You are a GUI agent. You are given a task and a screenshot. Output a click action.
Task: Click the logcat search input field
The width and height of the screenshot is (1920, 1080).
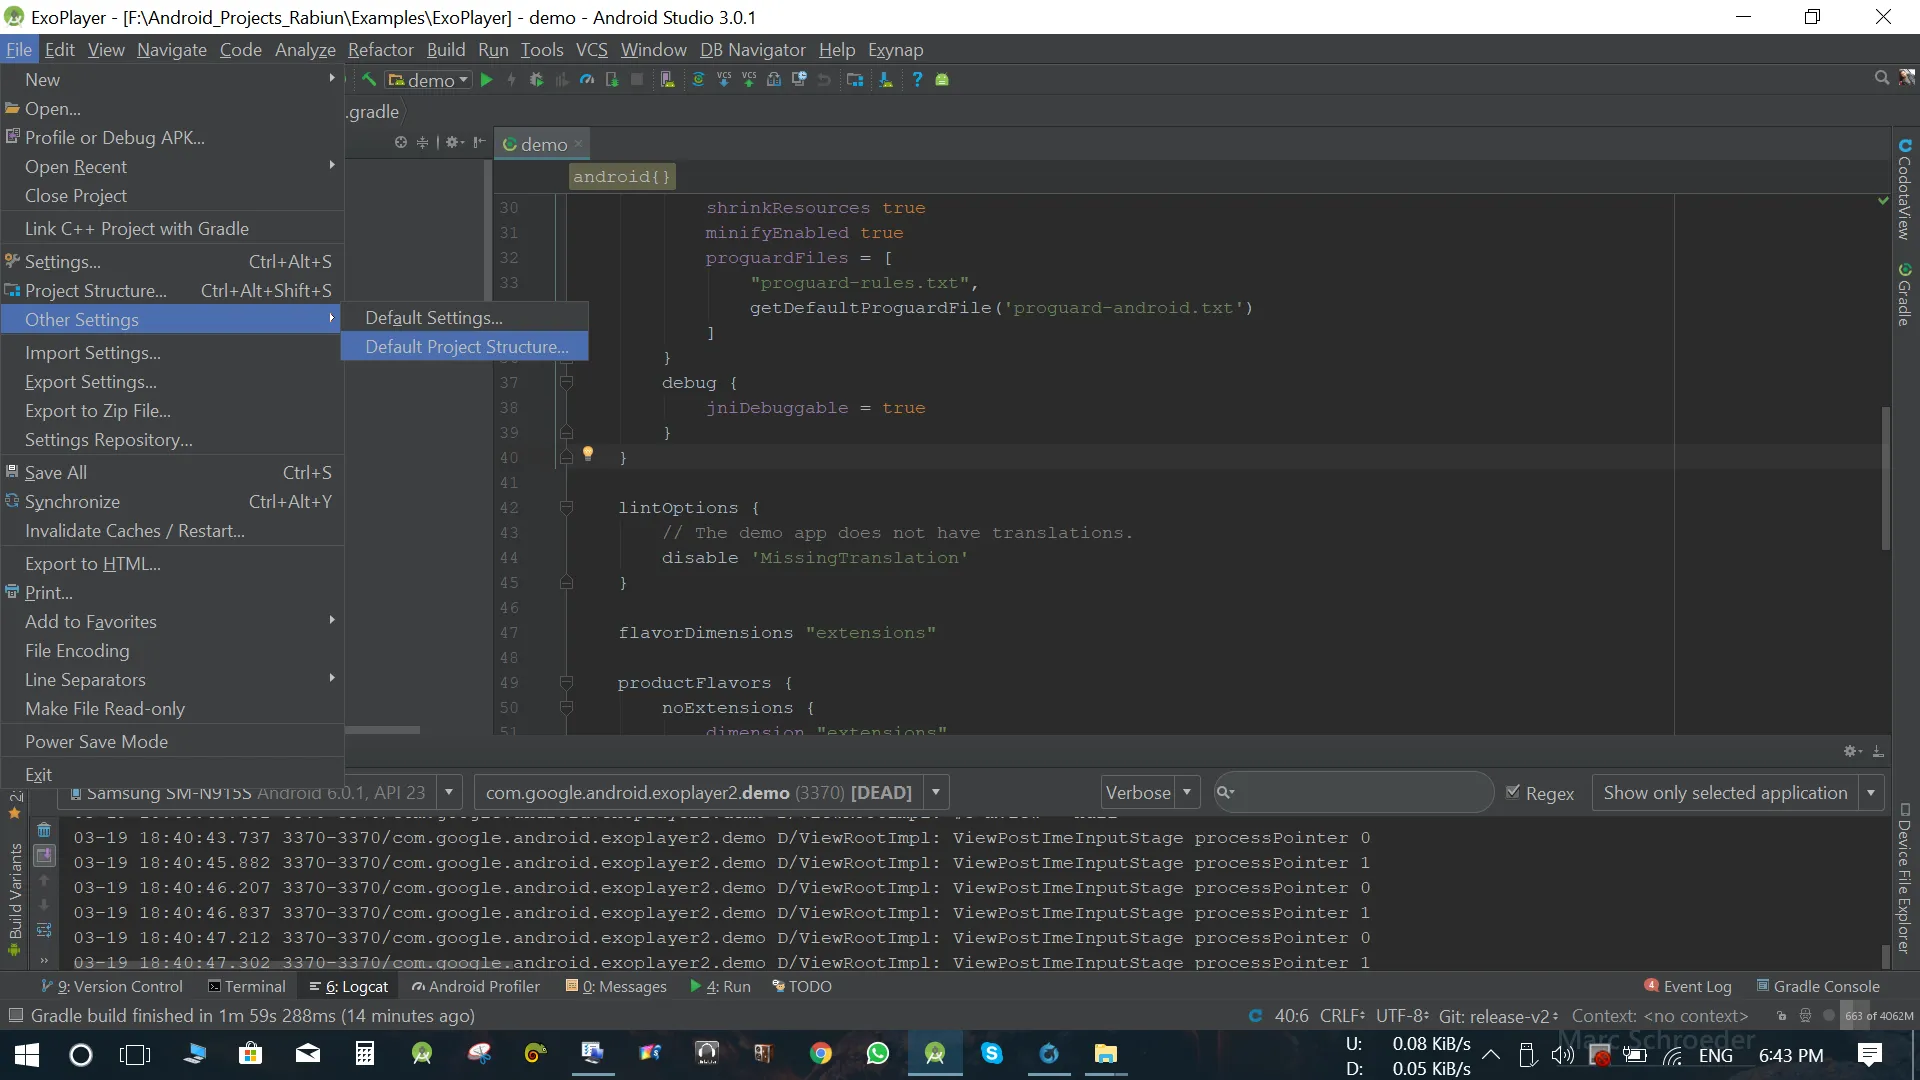click(x=1360, y=793)
